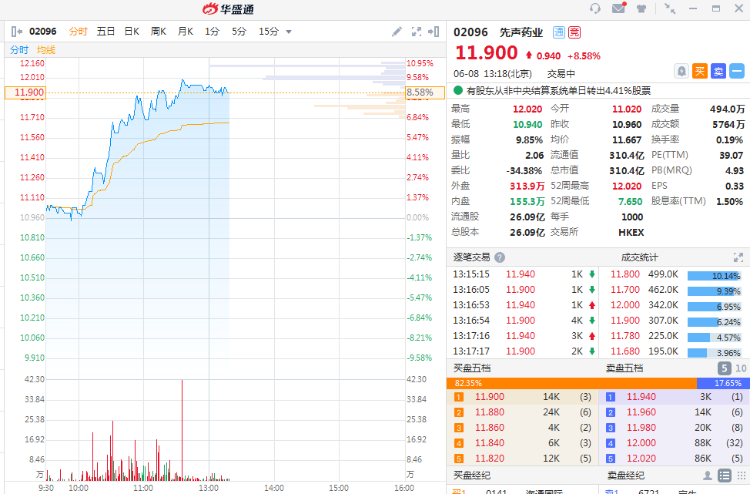Image resolution: width=750 pixels, height=494 pixels.
Task: Select bid level 1 at 11.900
Action: [x=522, y=396]
